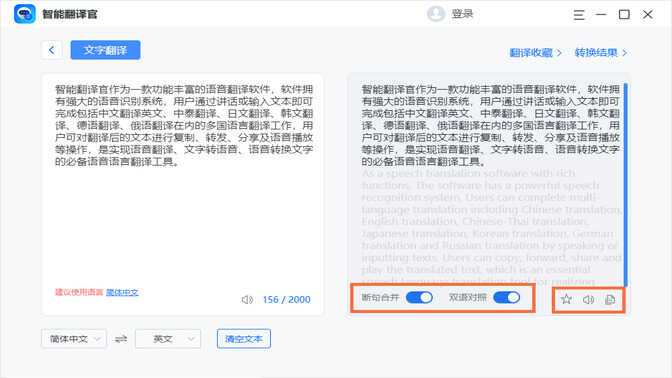Open the 简体中文 source language dropdown
The width and height of the screenshot is (672, 378).
pos(74,339)
